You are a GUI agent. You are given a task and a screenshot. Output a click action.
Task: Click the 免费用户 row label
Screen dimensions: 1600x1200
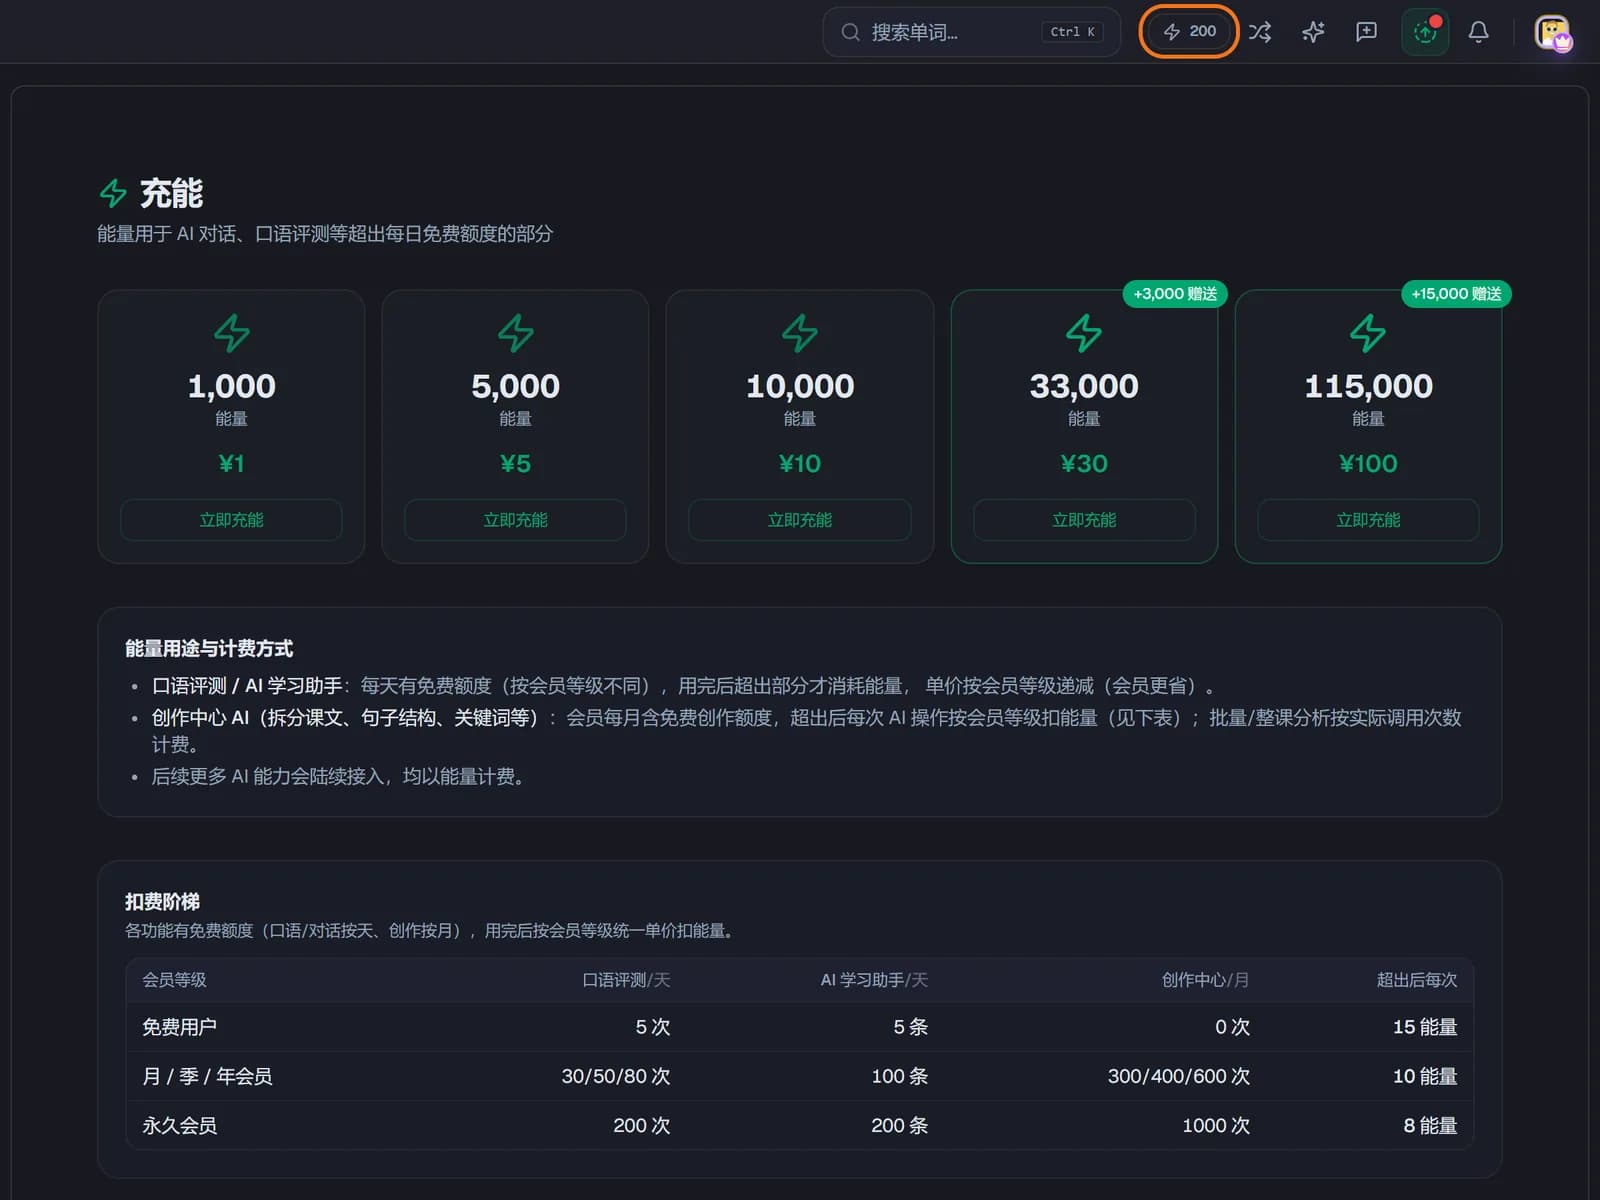pyautogui.click(x=179, y=1027)
